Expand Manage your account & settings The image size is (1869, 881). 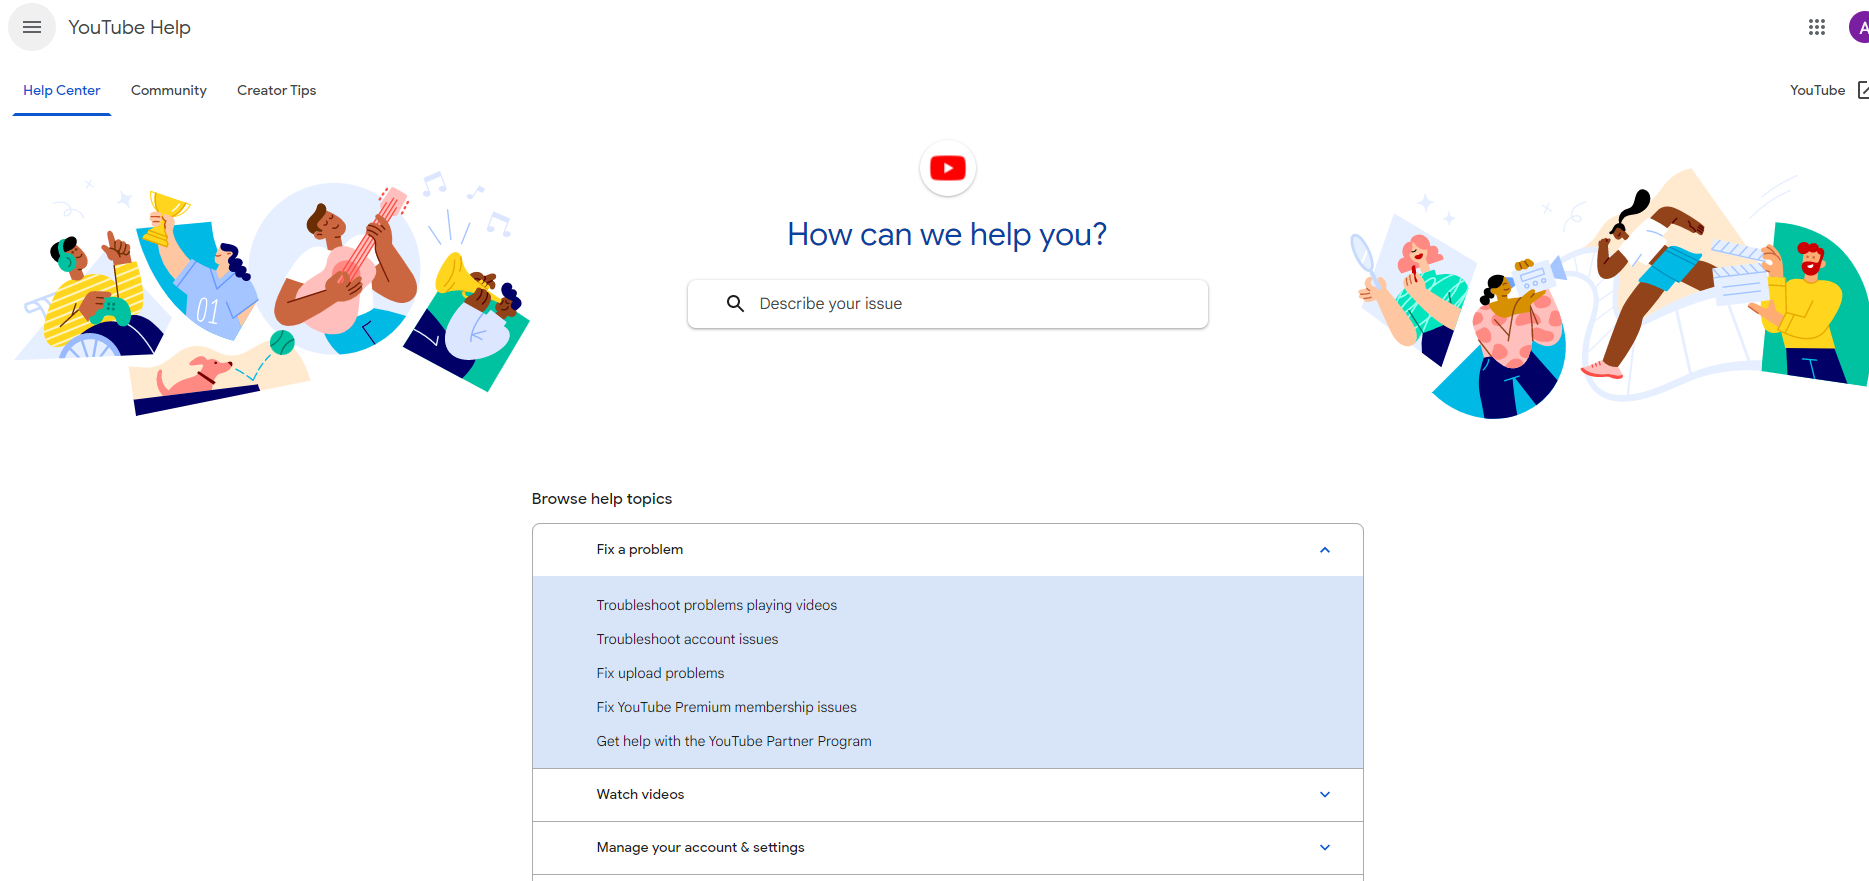tap(947, 848)
